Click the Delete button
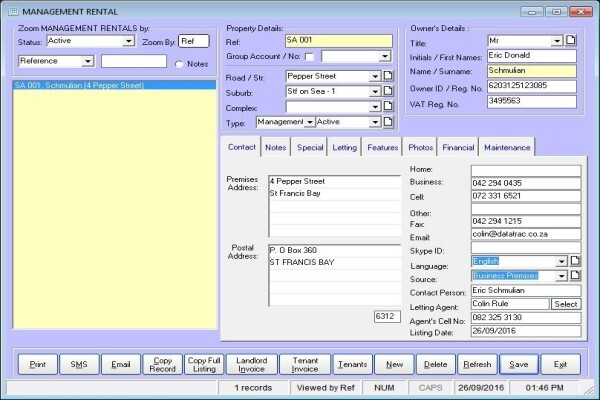 point(435,364)
